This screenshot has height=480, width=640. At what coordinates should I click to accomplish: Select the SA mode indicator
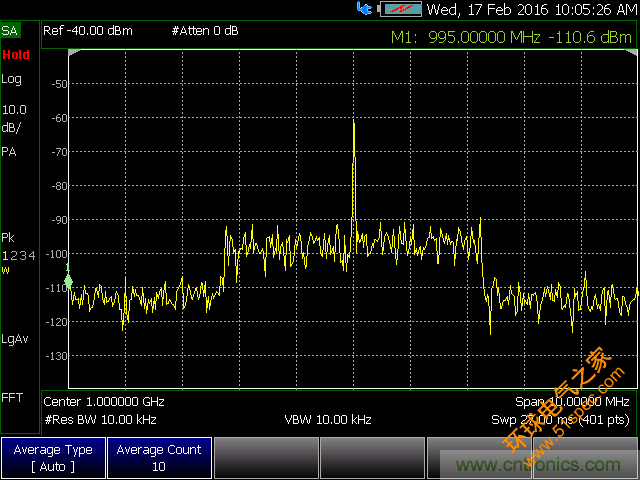(10, 31)
